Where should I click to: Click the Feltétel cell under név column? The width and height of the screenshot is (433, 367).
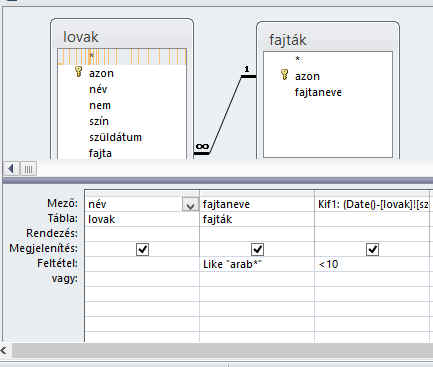142,264
